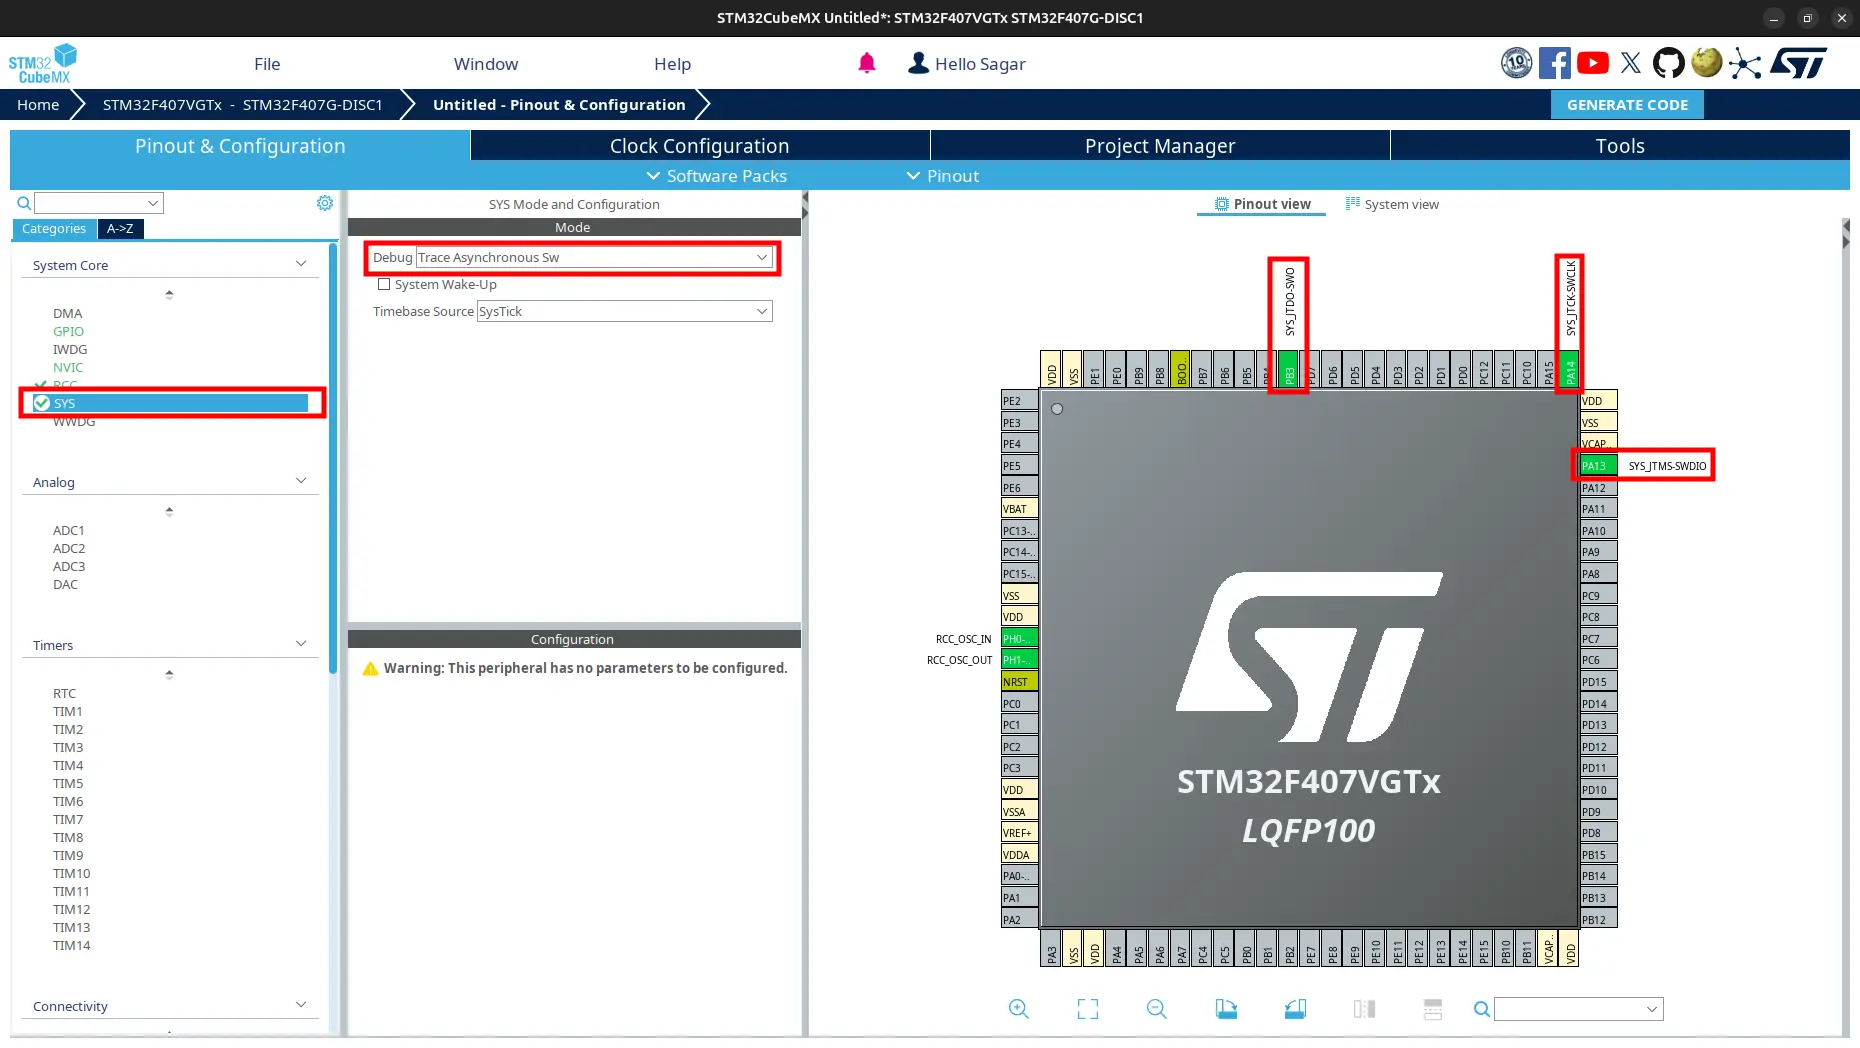Click the category search magnifier icon
The width and height of the screenshot is (1860, 1048).
(24, 203)
